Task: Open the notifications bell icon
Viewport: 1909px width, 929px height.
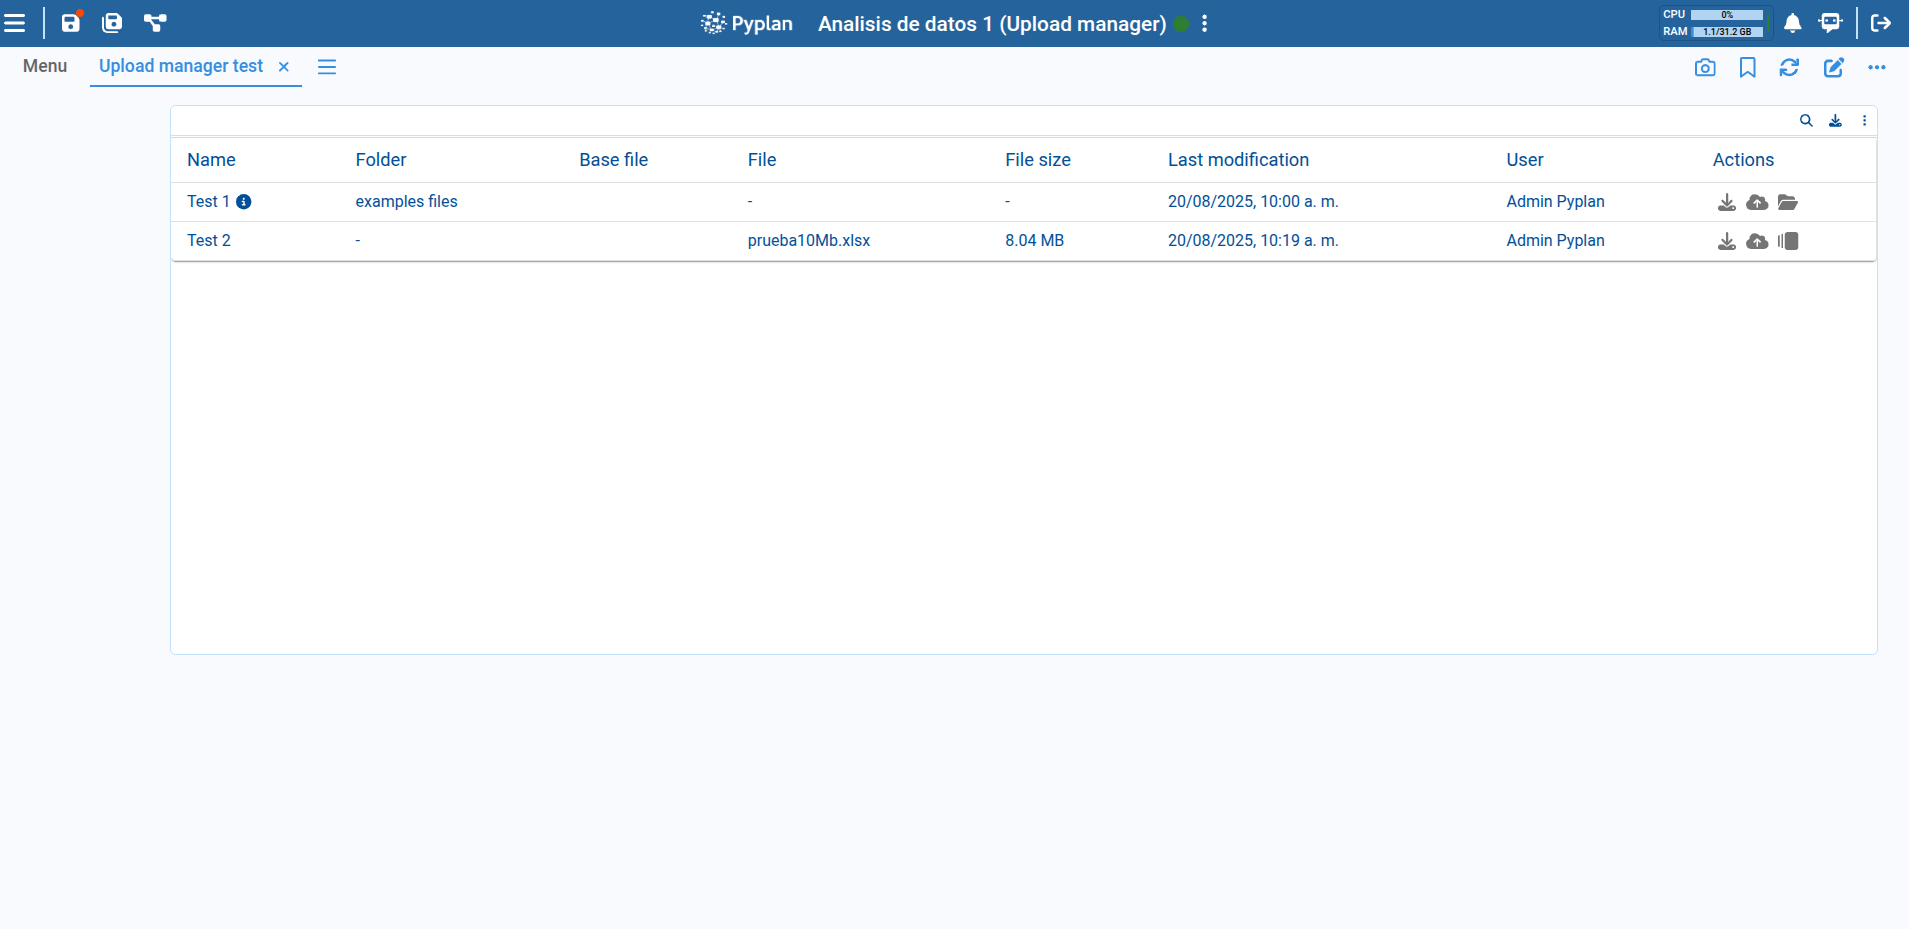Action: [1792, 22]
